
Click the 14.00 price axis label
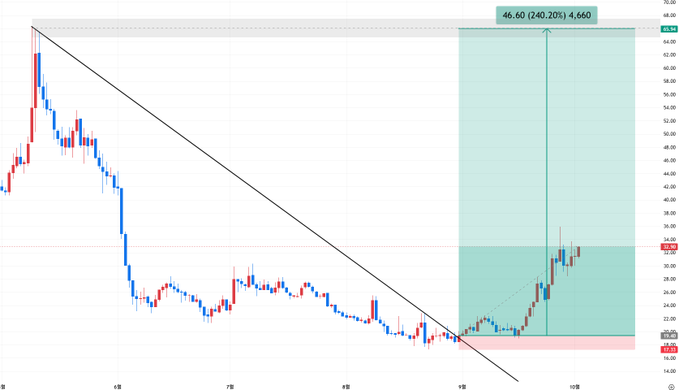pos(669,371)
